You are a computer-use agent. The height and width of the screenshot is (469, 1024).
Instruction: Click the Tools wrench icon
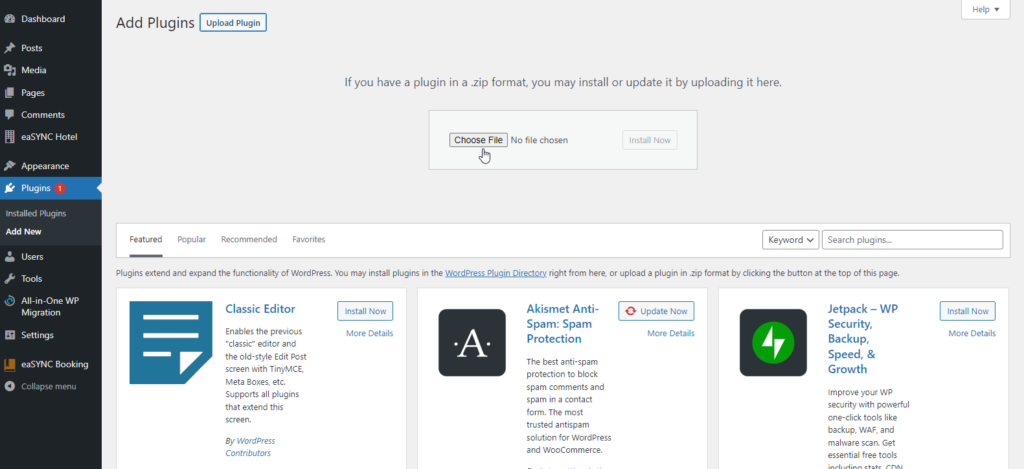pos(10,279)
